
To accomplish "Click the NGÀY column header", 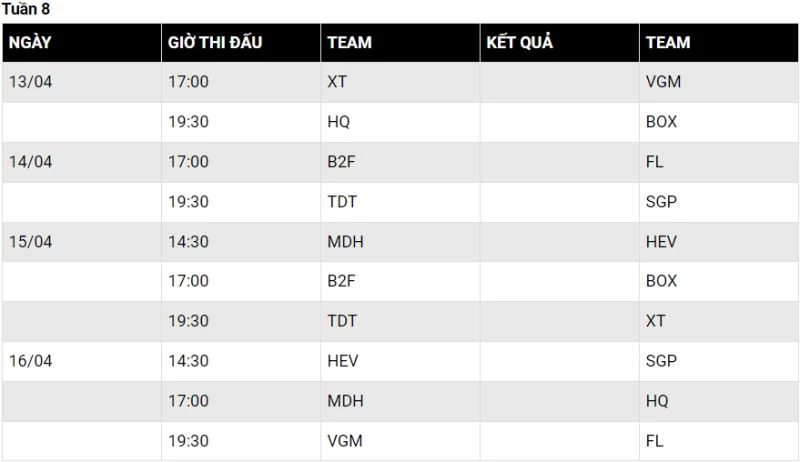I will click(x=31, y=43).
